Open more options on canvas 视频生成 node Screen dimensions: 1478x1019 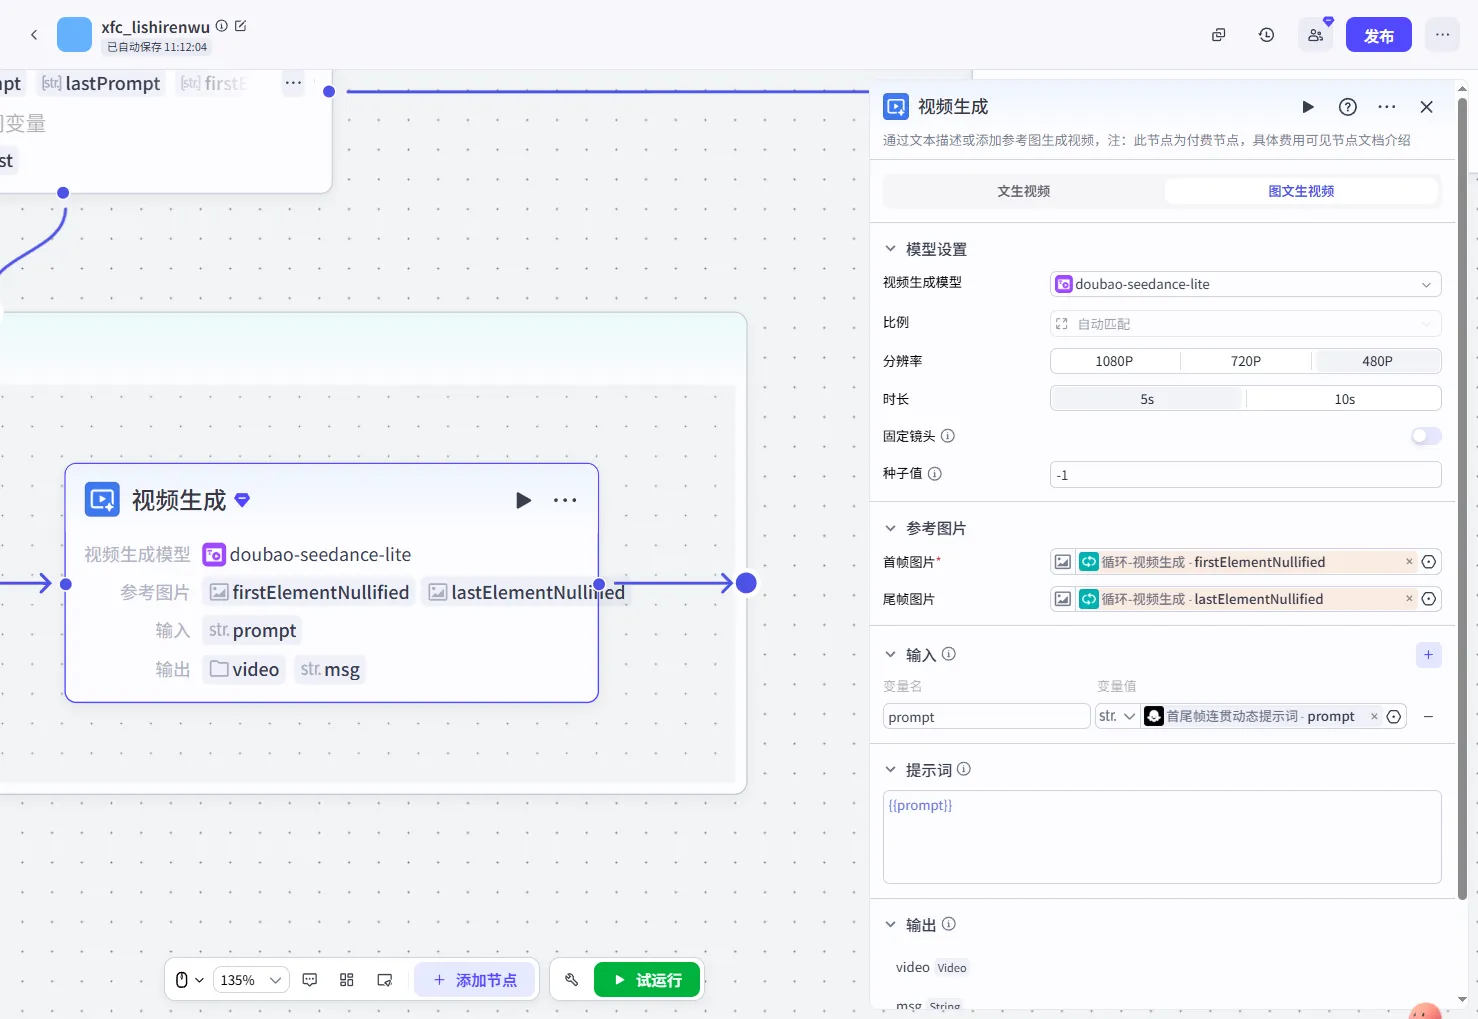[565, 500]
